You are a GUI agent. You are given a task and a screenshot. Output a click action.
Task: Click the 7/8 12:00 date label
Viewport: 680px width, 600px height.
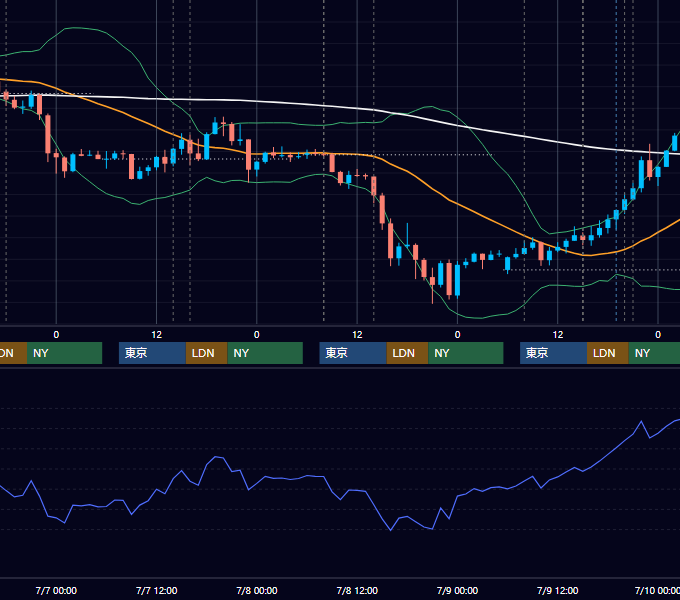click(357, 590)
